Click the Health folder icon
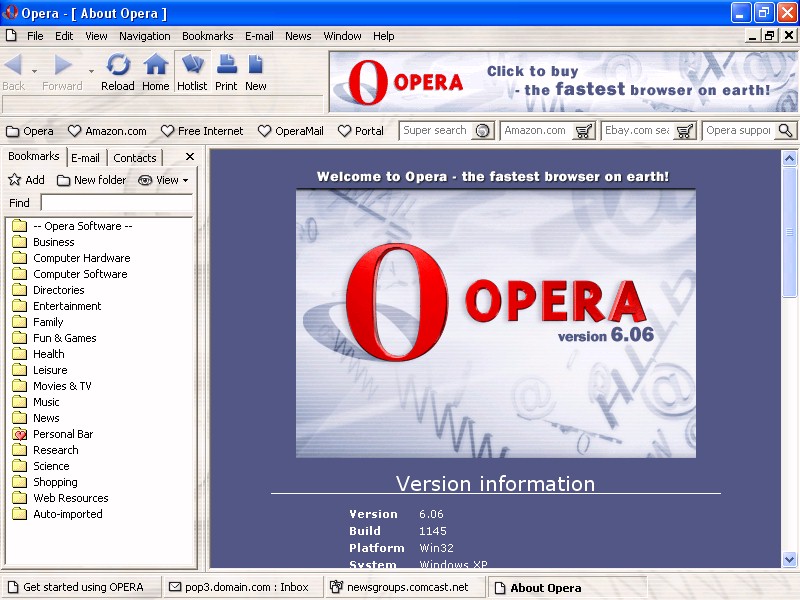This screenshot has height=600, width=800. pos(19,354)
